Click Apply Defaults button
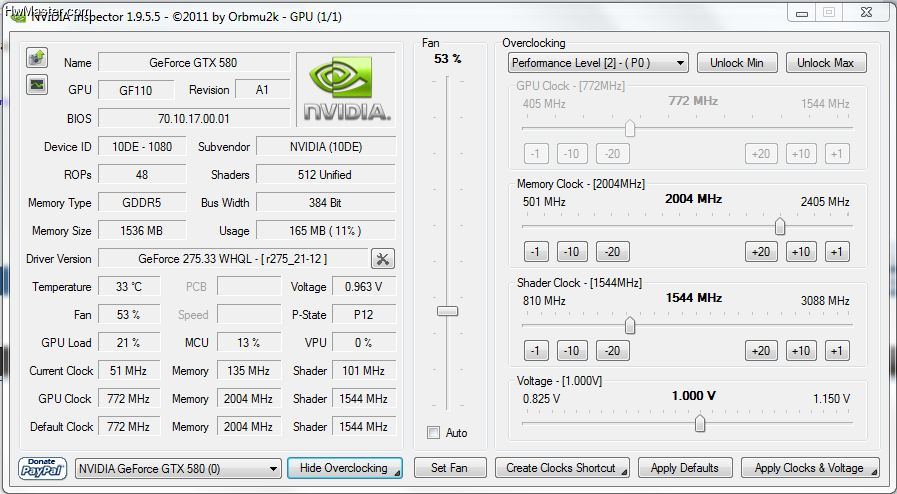The image size is (897, 494). point(685,468)
